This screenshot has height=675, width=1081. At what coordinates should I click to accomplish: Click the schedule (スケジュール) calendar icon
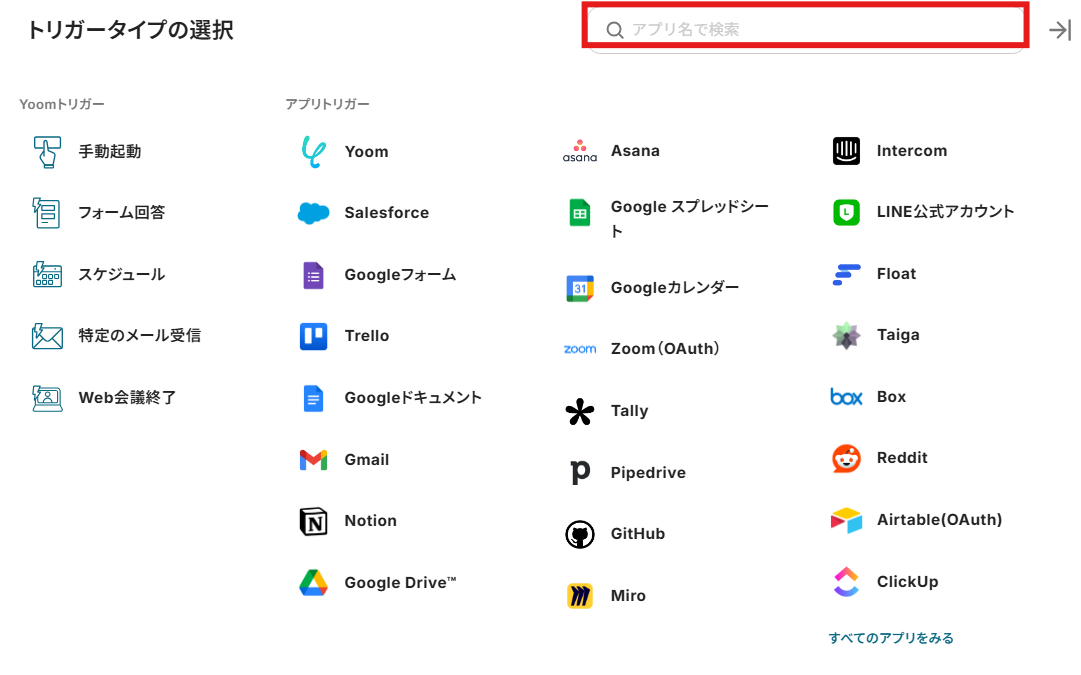[47, 274]
